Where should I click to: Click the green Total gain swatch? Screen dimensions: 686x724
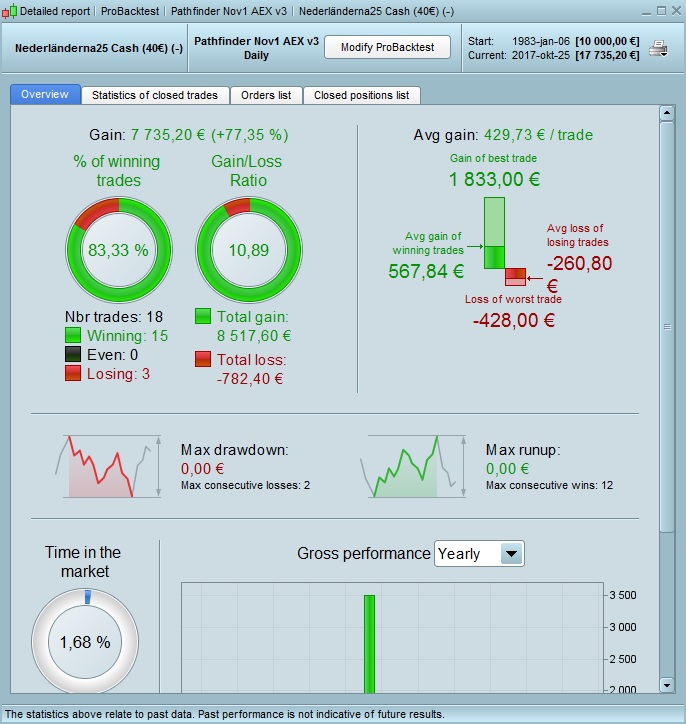pos(203,316)
